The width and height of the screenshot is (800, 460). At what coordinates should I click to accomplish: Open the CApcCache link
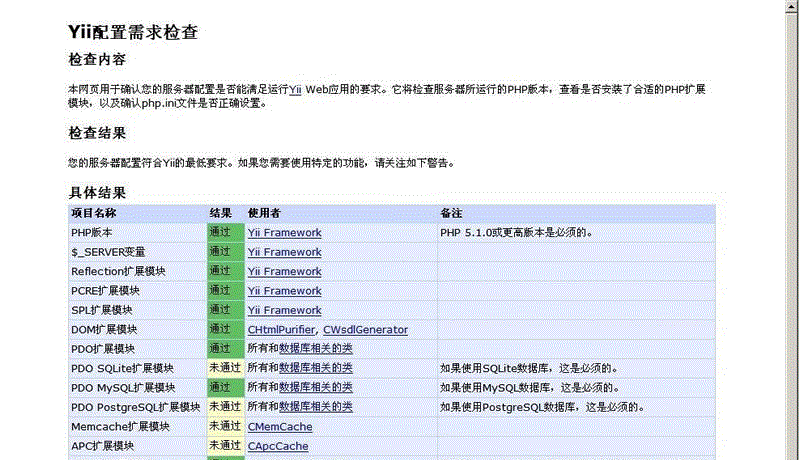pos(278,446)
